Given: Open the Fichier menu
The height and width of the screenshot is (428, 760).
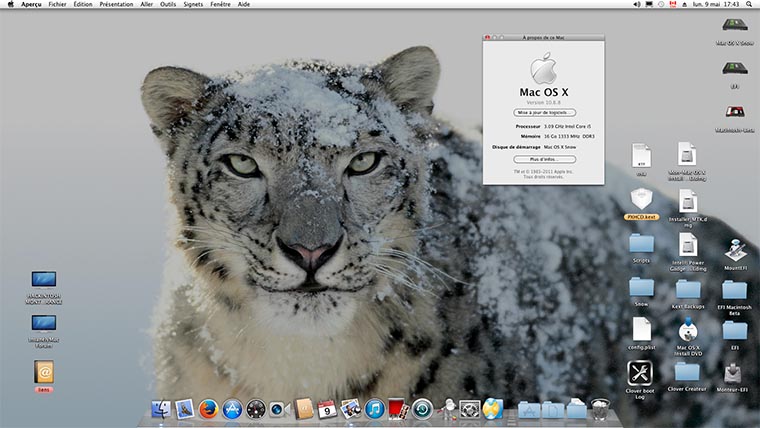Looking at the screenshot, I should 58,5.
